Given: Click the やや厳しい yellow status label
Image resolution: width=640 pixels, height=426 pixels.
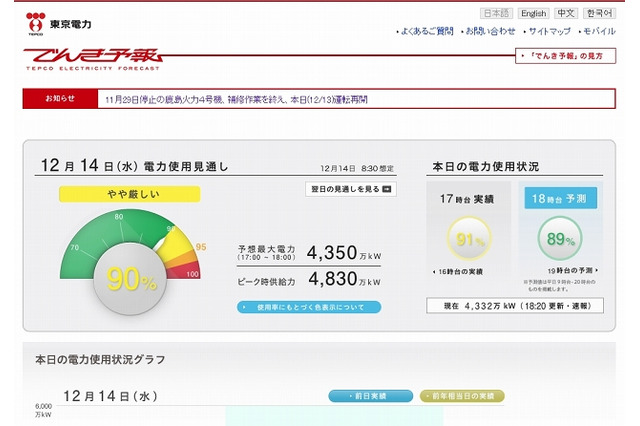Looking at the screenshot, I should pyautogui.click(x=130, y=194).
